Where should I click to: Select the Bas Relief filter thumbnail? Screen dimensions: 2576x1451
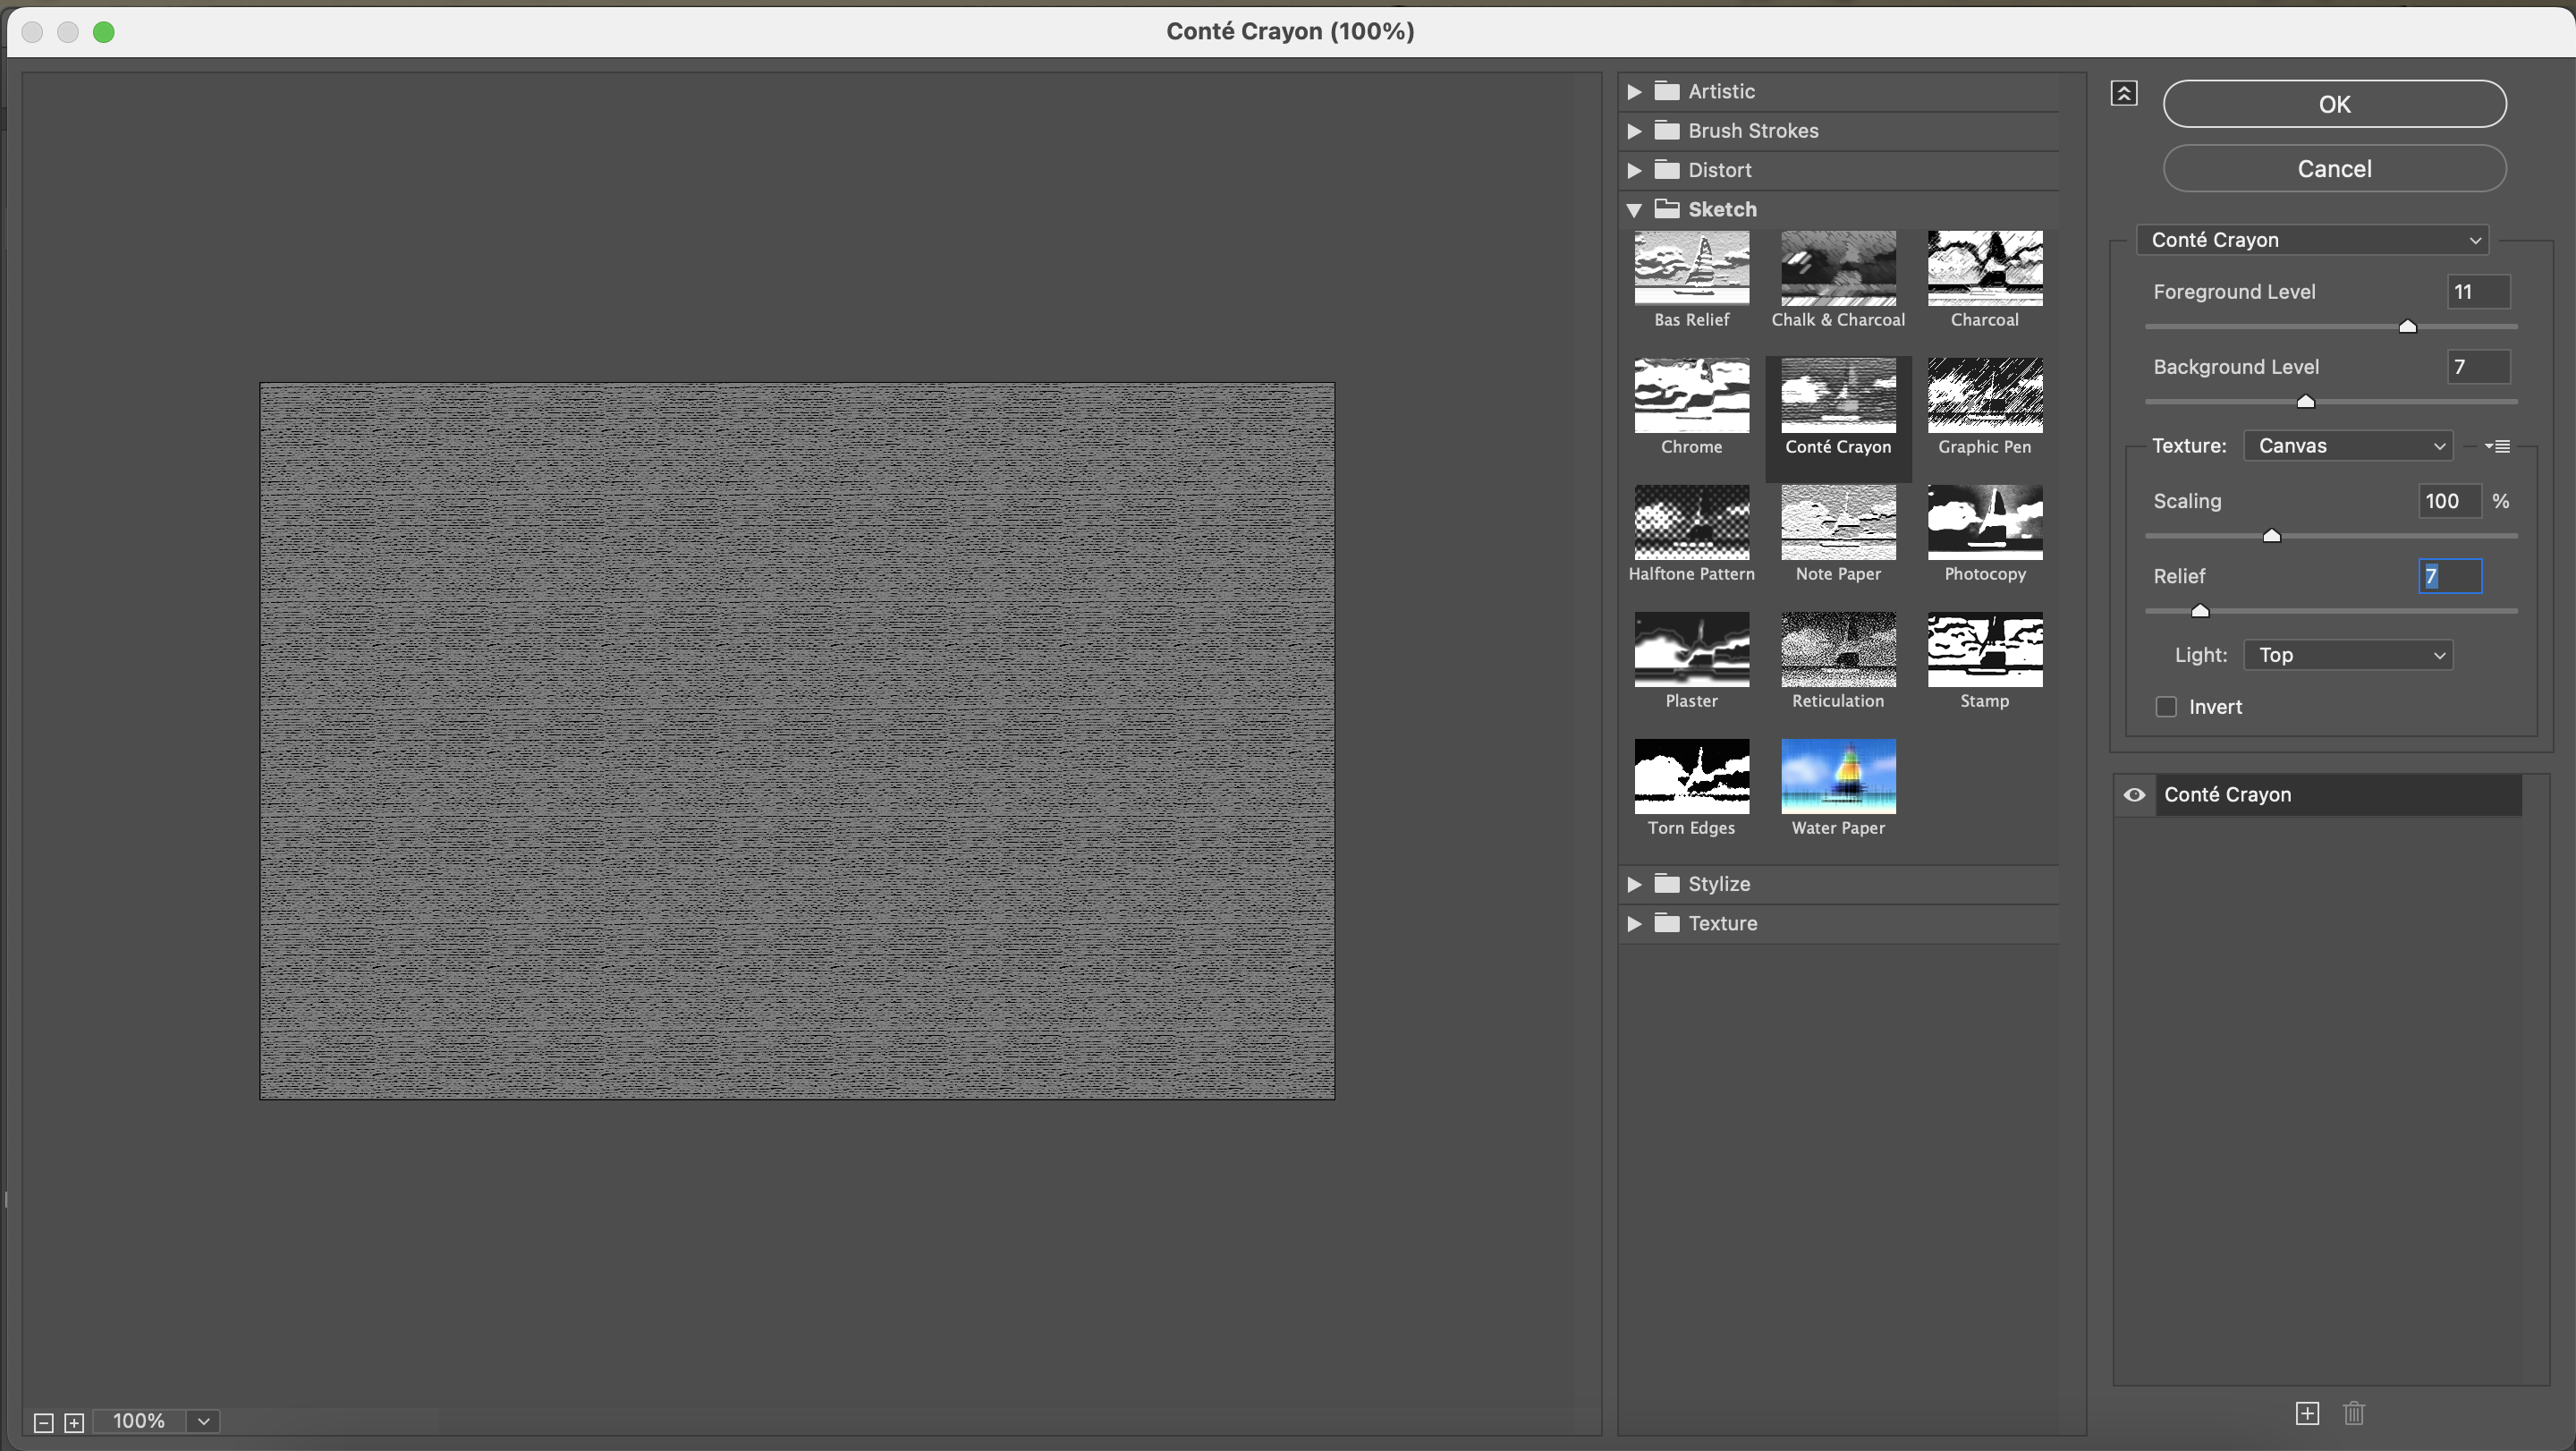[1690, 267]
